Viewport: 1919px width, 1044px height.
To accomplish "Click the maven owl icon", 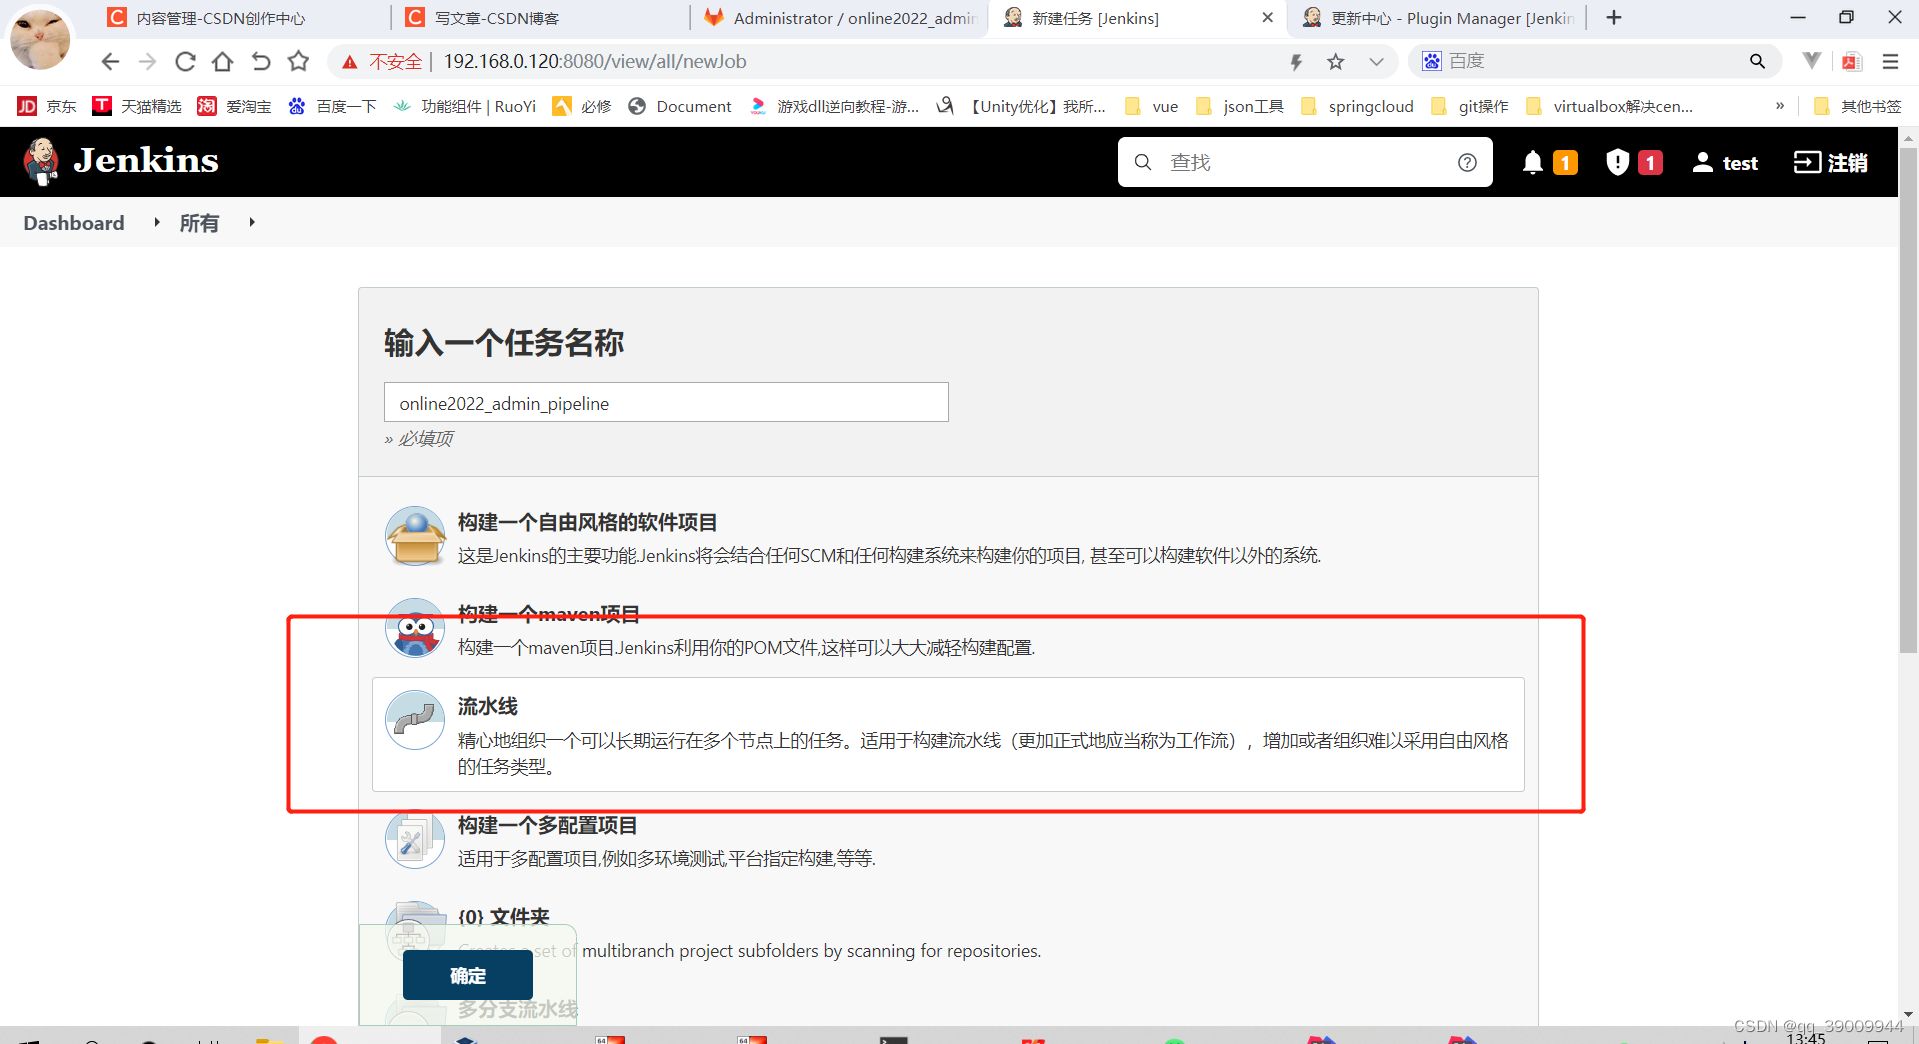I will point(415,628).
